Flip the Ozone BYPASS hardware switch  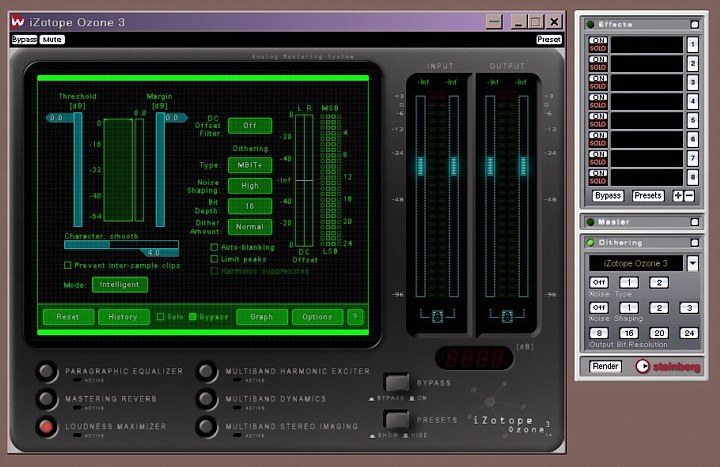click(x=397, y=383)
